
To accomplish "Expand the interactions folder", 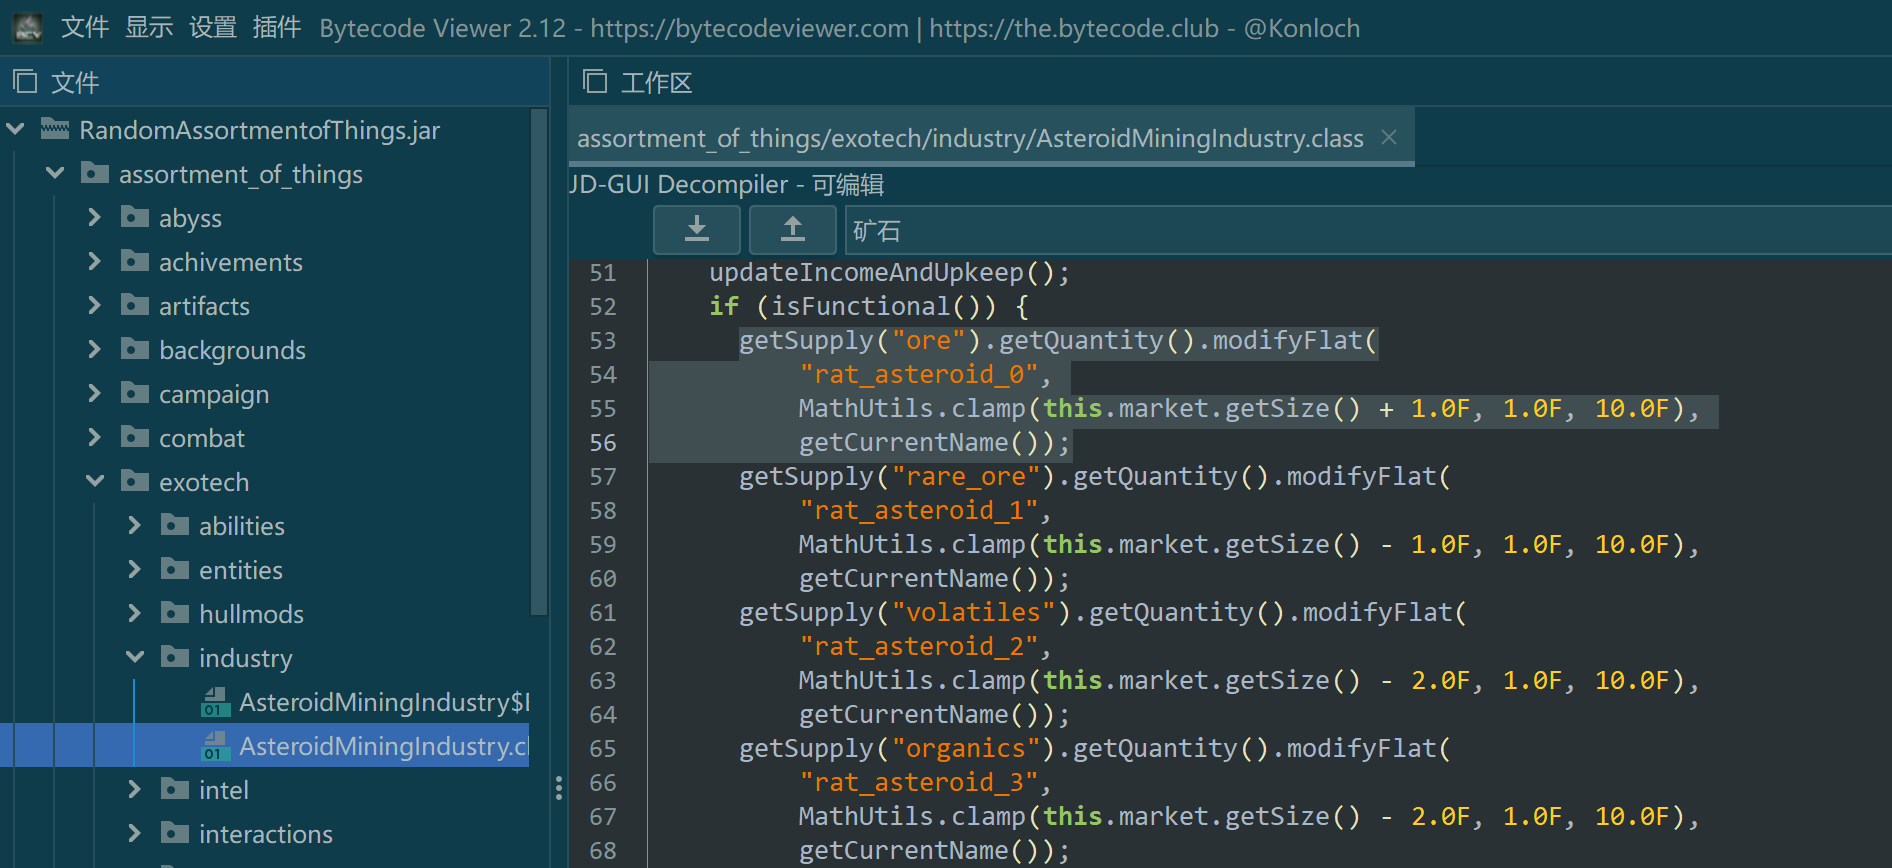I will [x=135, y=833].
